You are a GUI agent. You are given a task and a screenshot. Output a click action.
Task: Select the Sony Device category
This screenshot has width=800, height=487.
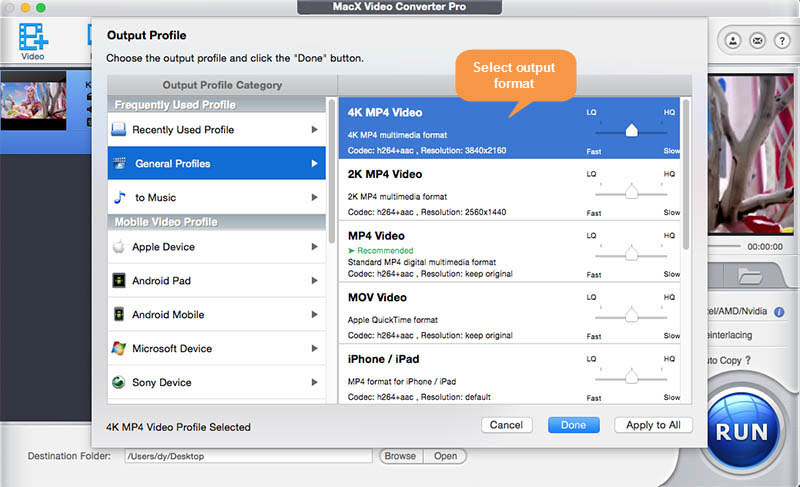point(217,382)
